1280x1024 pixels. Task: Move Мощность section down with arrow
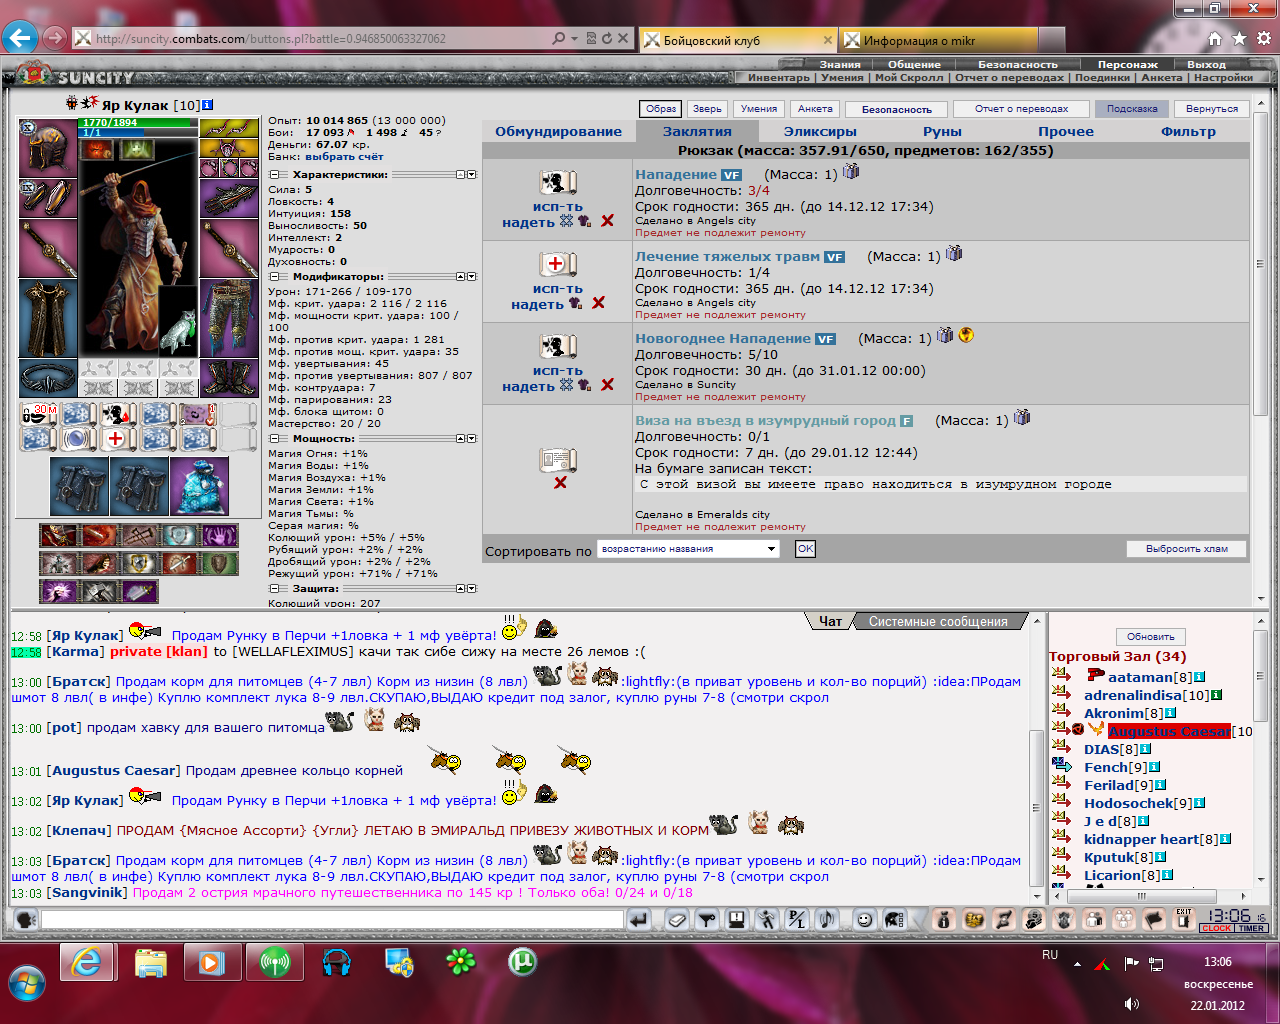click(472, 439)
